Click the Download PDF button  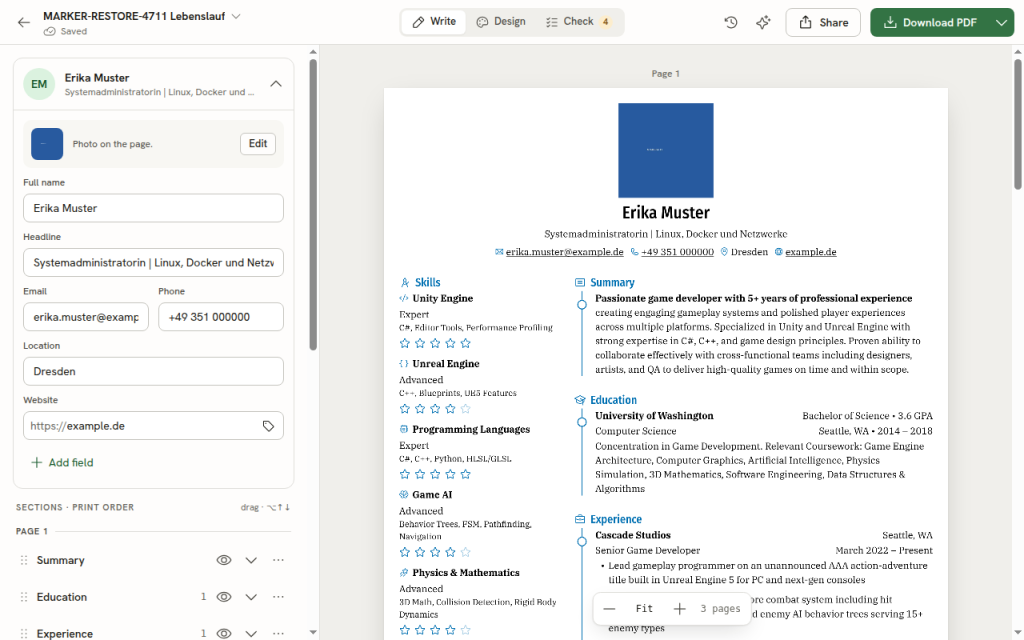931,22
